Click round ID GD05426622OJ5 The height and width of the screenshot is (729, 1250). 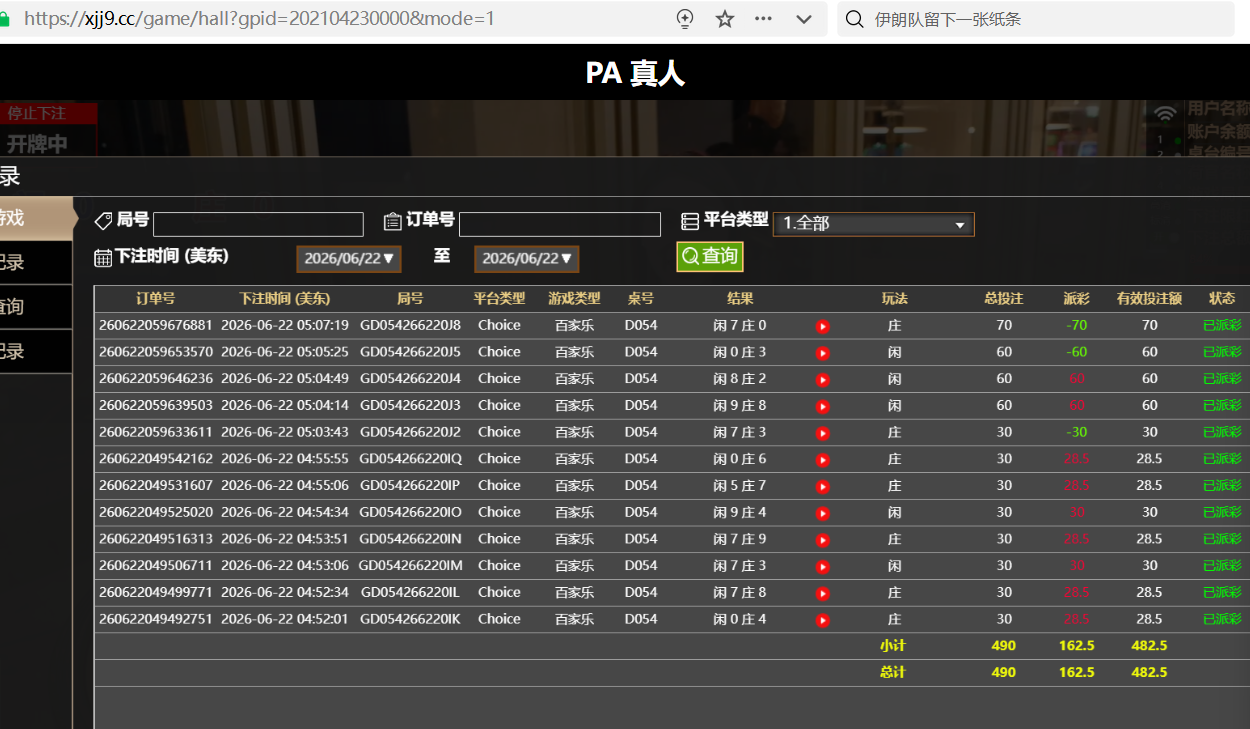(410, 352)
